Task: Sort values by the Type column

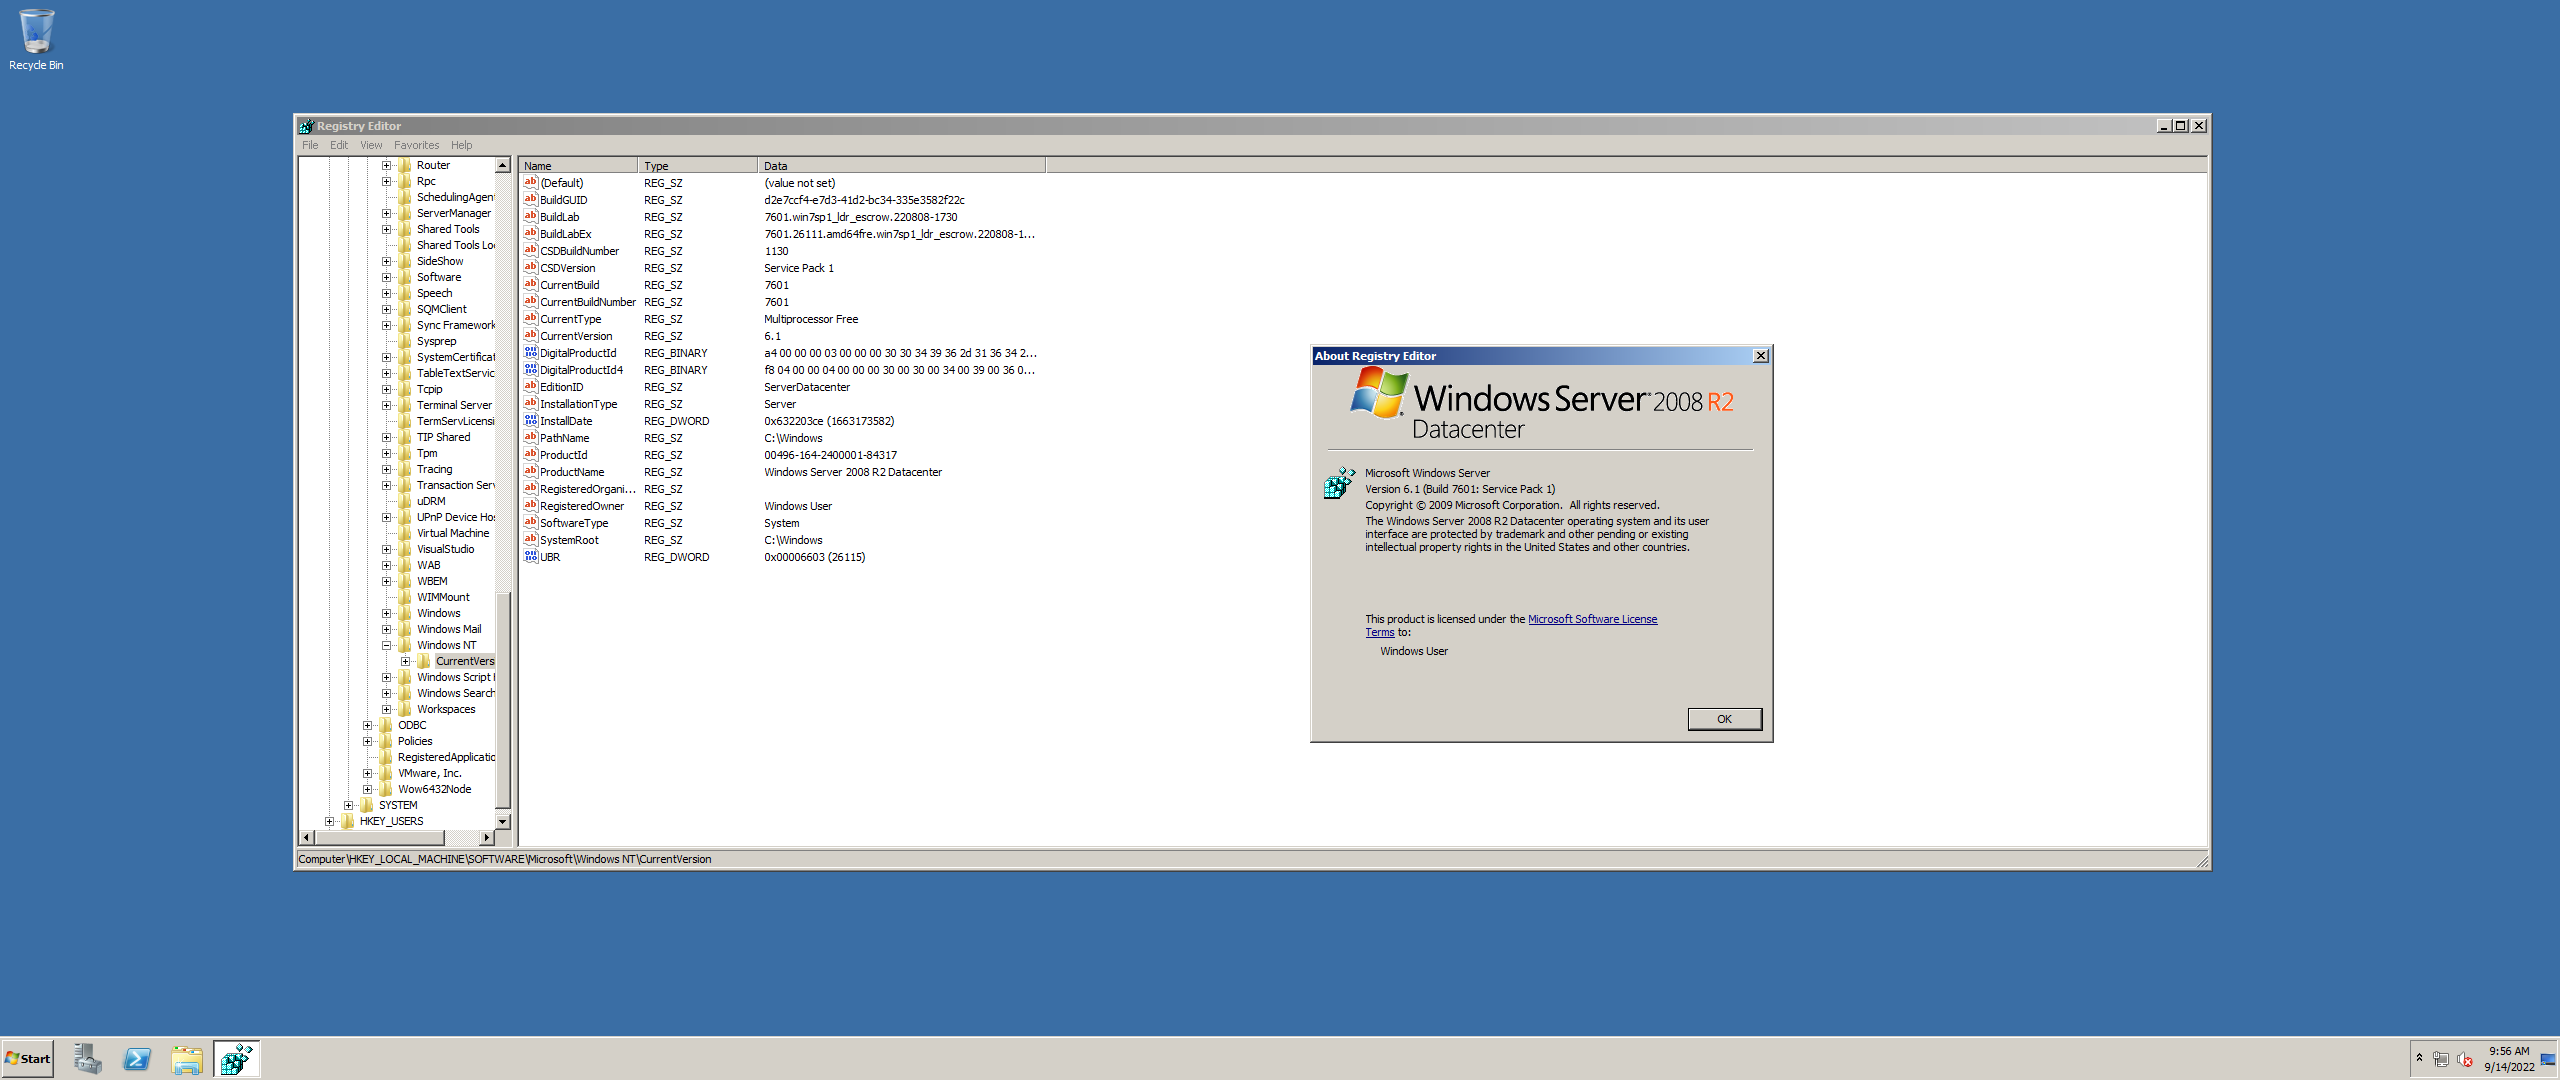Action: (698, 166)
